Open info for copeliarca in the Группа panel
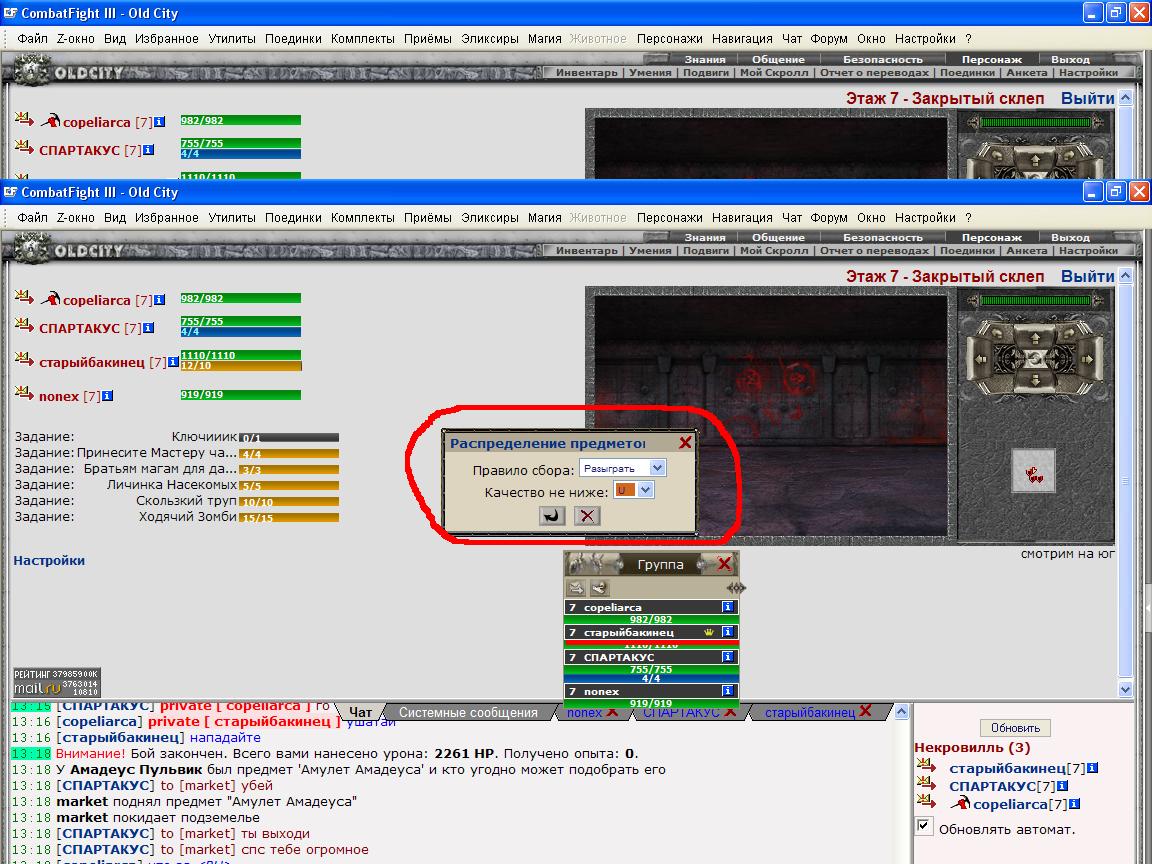This screenshot has width=1152, height=864. click(x=727, y=607)
